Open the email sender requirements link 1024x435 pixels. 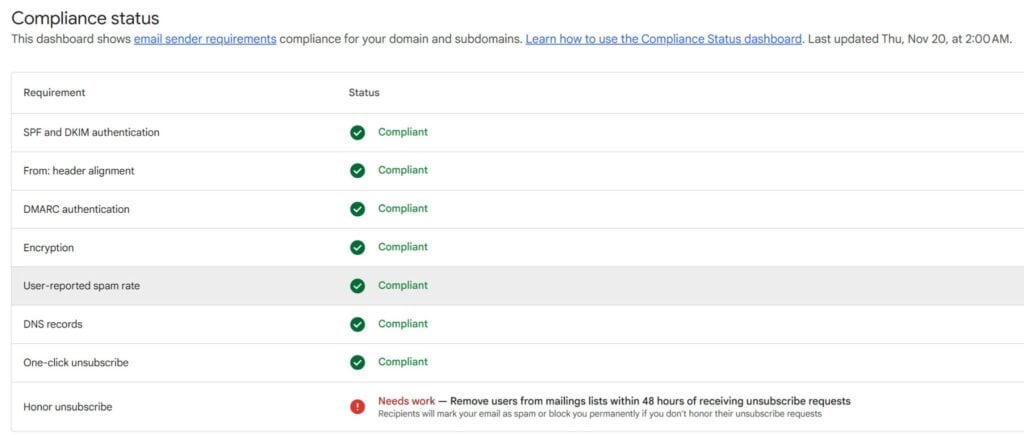205,39
